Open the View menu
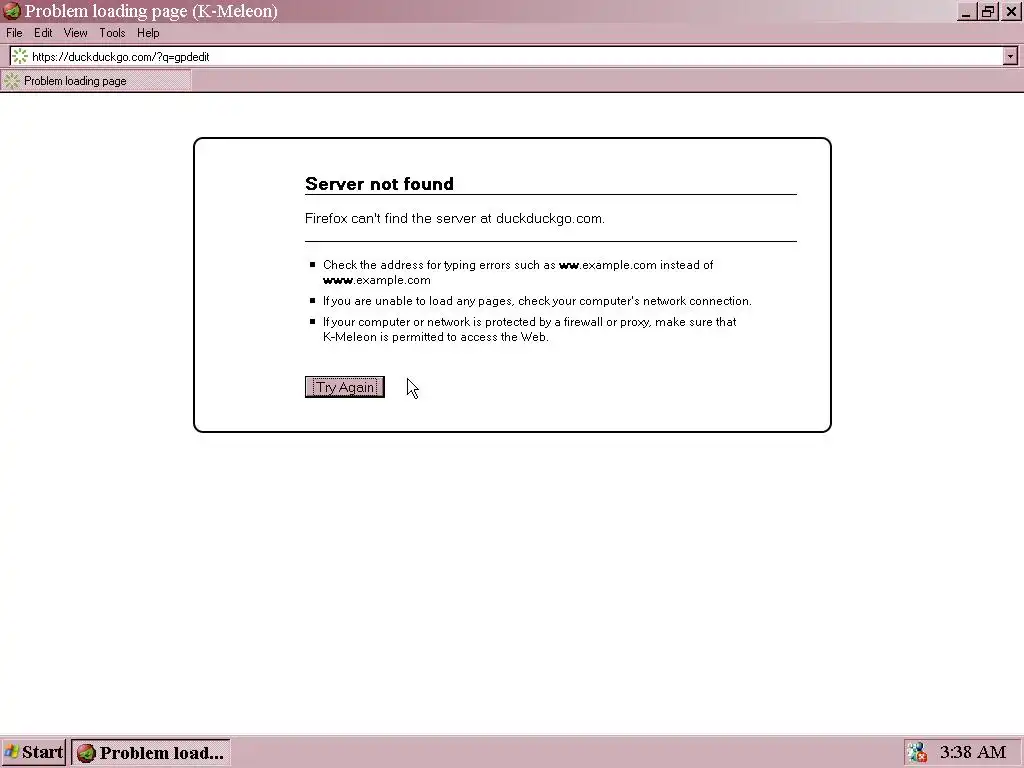Image resolution: width=1024 pixels, height=768 pixels. click(76, 33)
